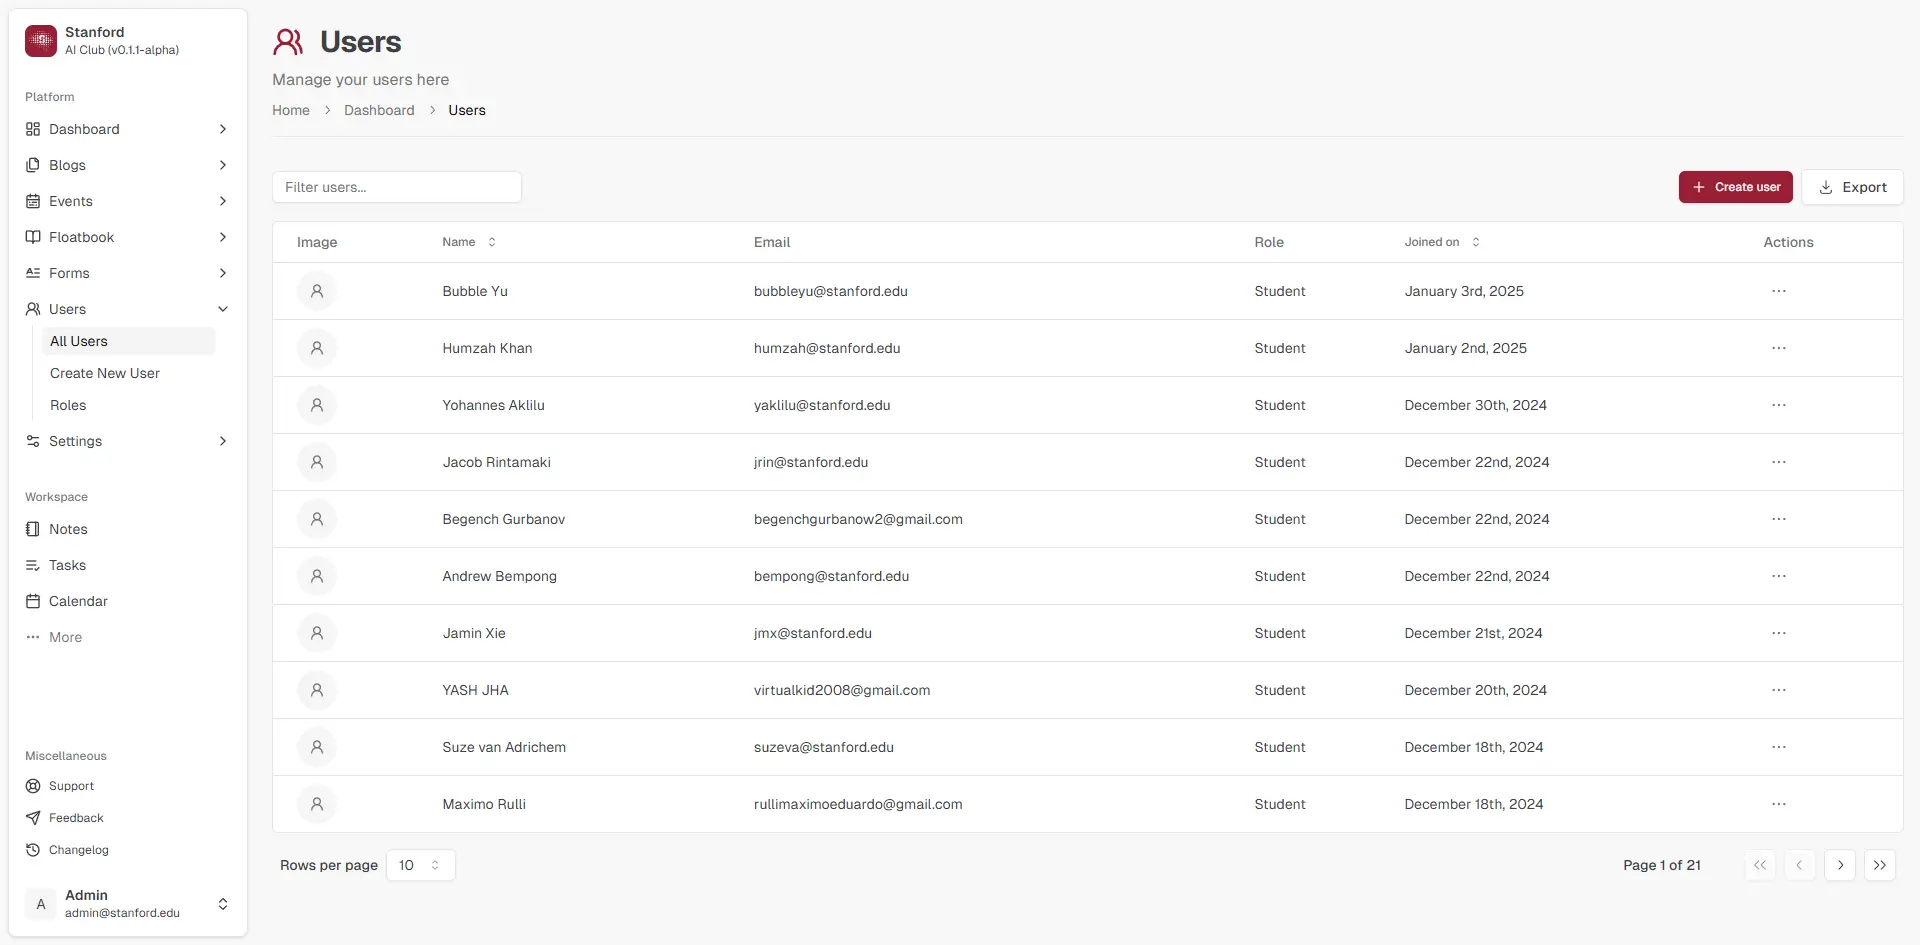Open actions menu for Jamin Xie row
Screen dimensions: 1920x945
pos(1778,633)
